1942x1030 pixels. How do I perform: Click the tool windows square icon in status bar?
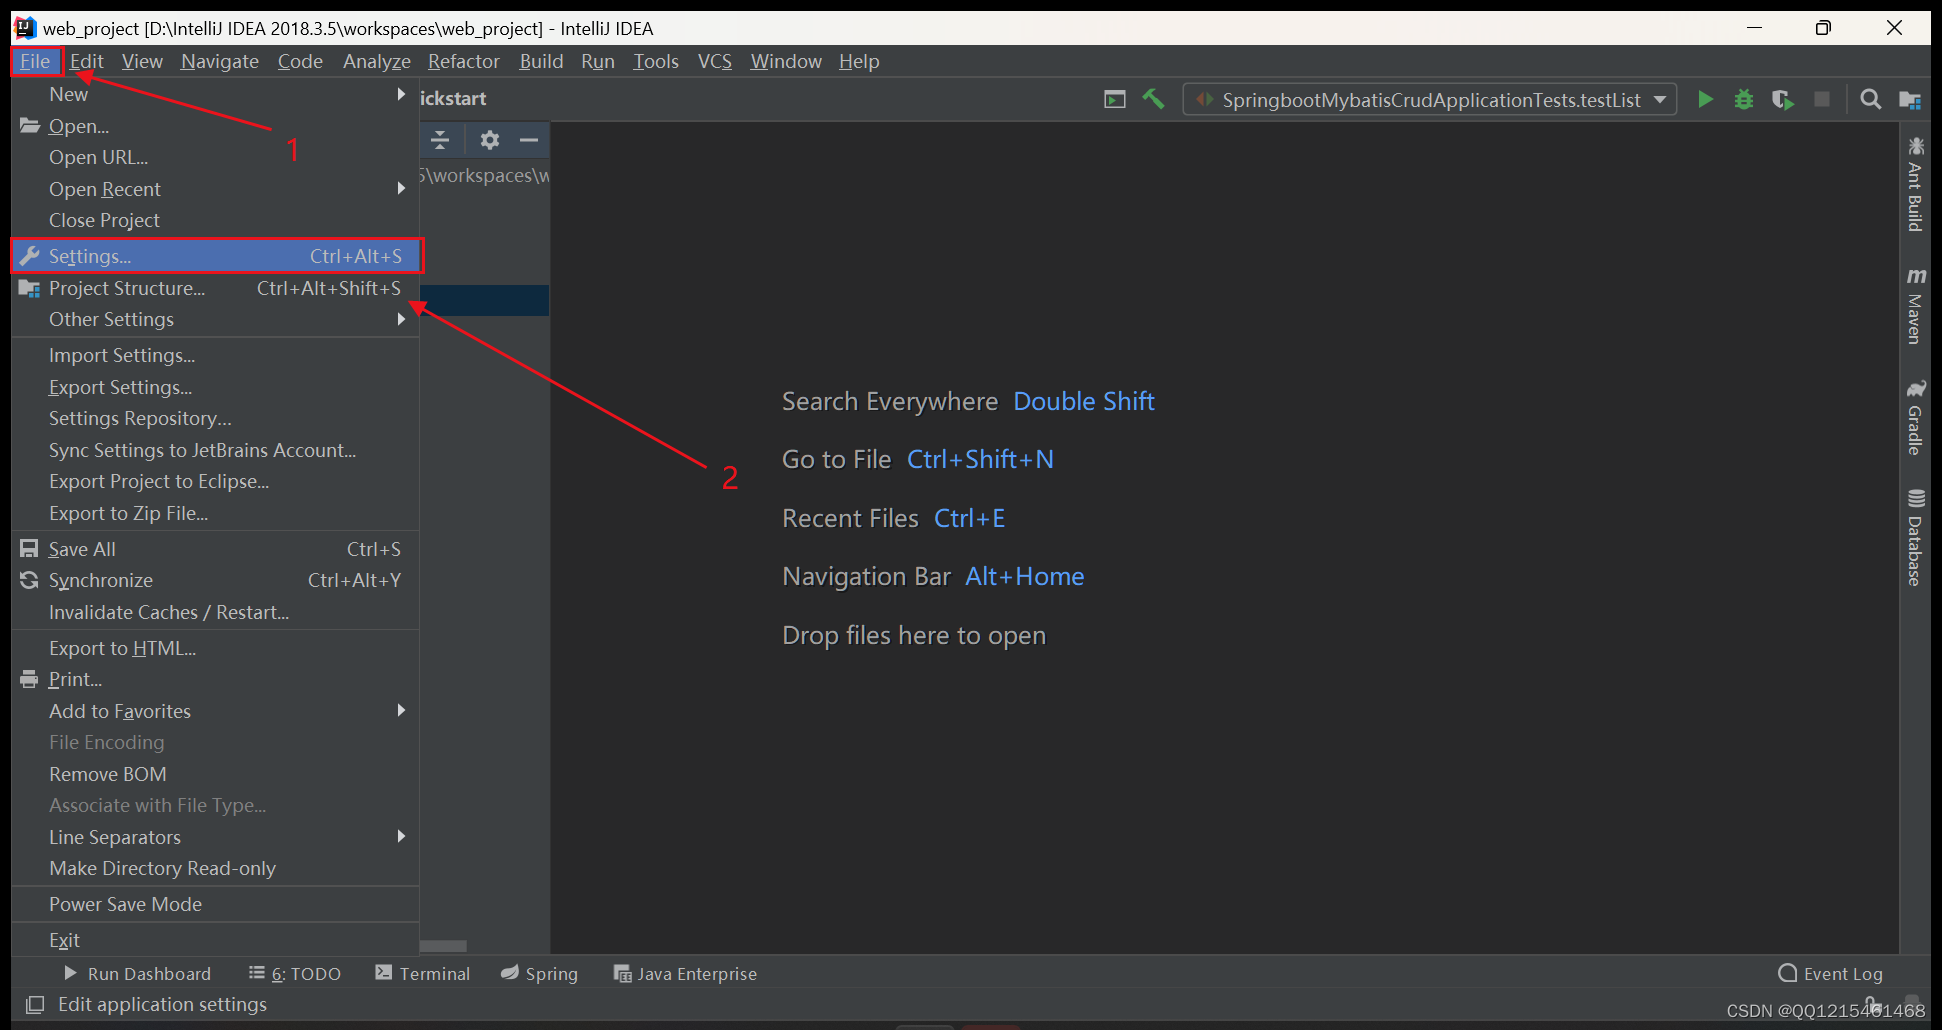[x=35, y=1004]
